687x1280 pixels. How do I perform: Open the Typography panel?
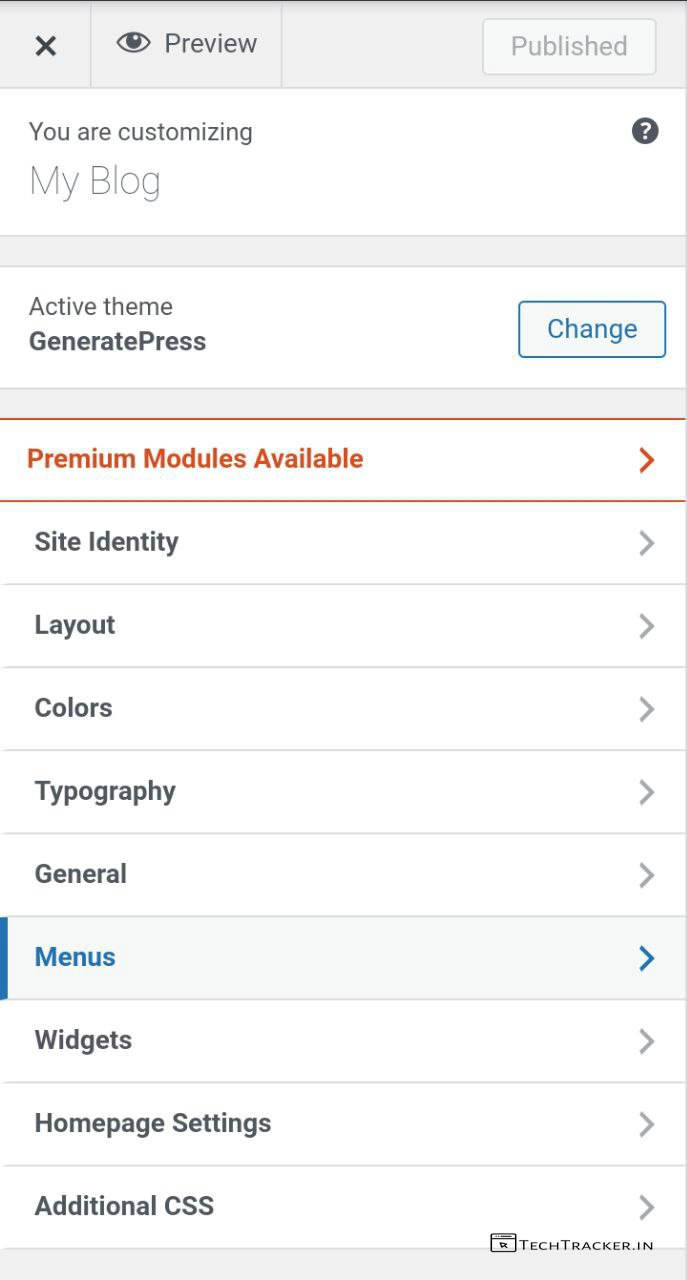[105, 791]
